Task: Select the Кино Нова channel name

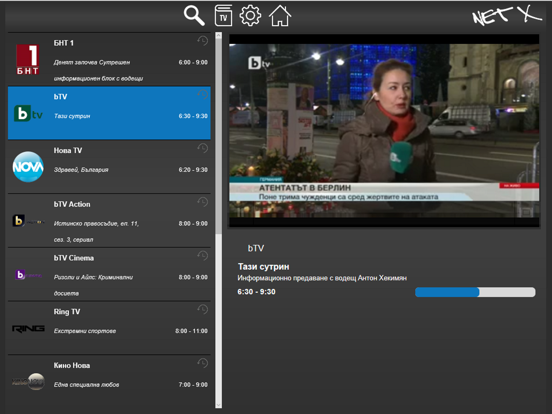Action: tap(72, 365)
